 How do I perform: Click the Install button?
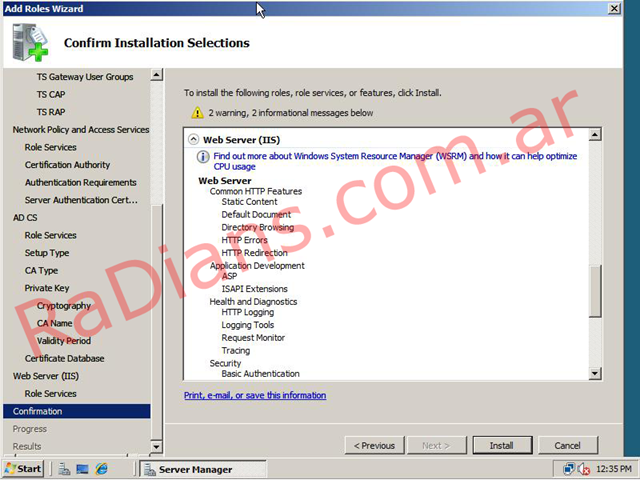pyautogui.click(x=501, y=445)
